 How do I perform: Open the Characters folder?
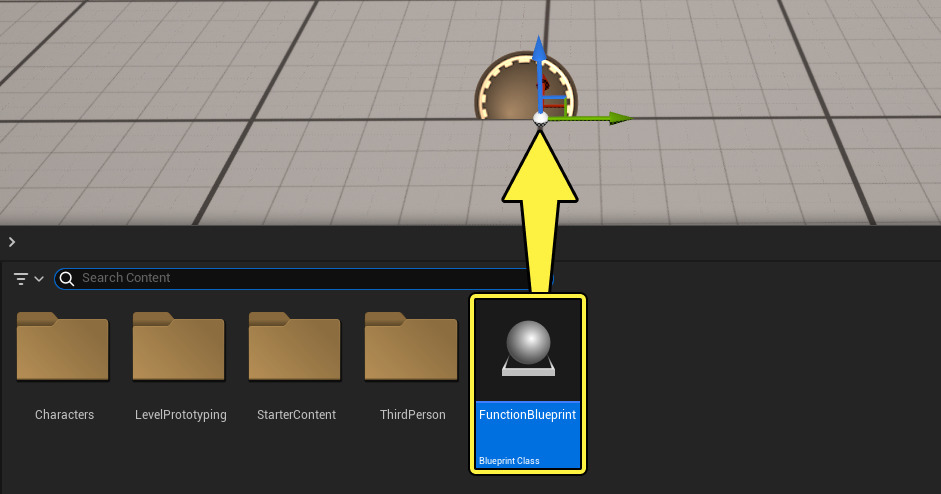click(62, 346)
